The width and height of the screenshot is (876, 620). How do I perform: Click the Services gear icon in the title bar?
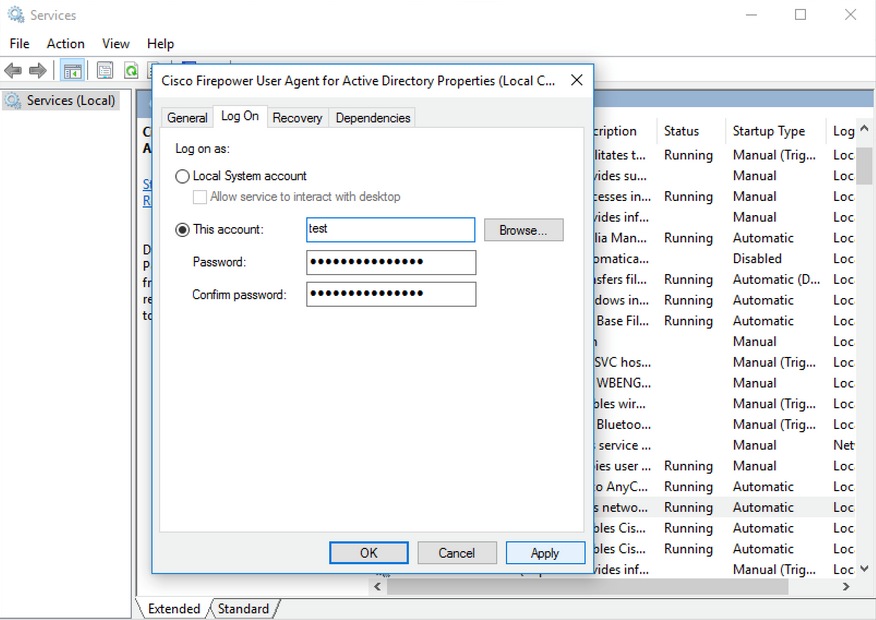(14, 14)
